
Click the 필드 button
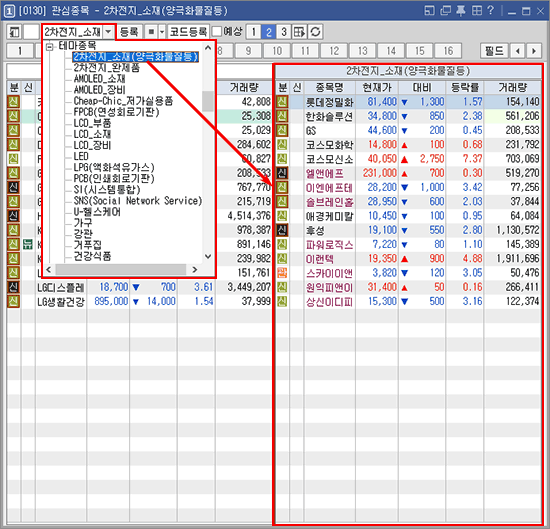point(494,51)
